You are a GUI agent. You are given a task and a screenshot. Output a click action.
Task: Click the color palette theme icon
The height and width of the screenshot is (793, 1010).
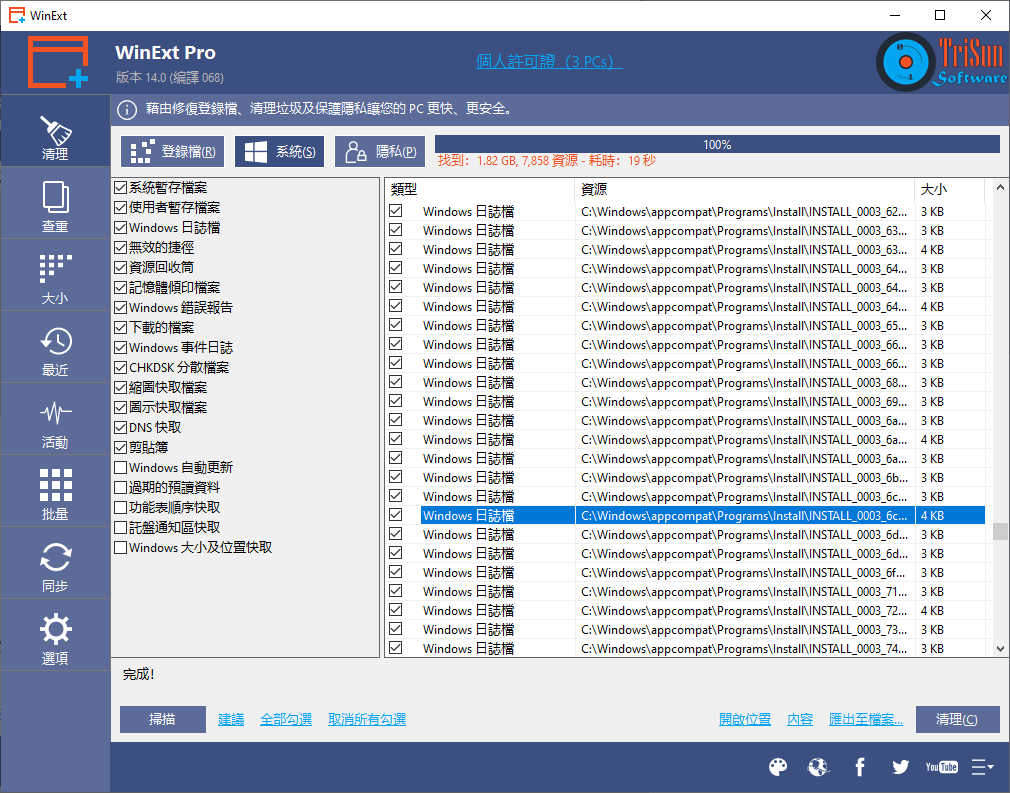tap(778, 767)
